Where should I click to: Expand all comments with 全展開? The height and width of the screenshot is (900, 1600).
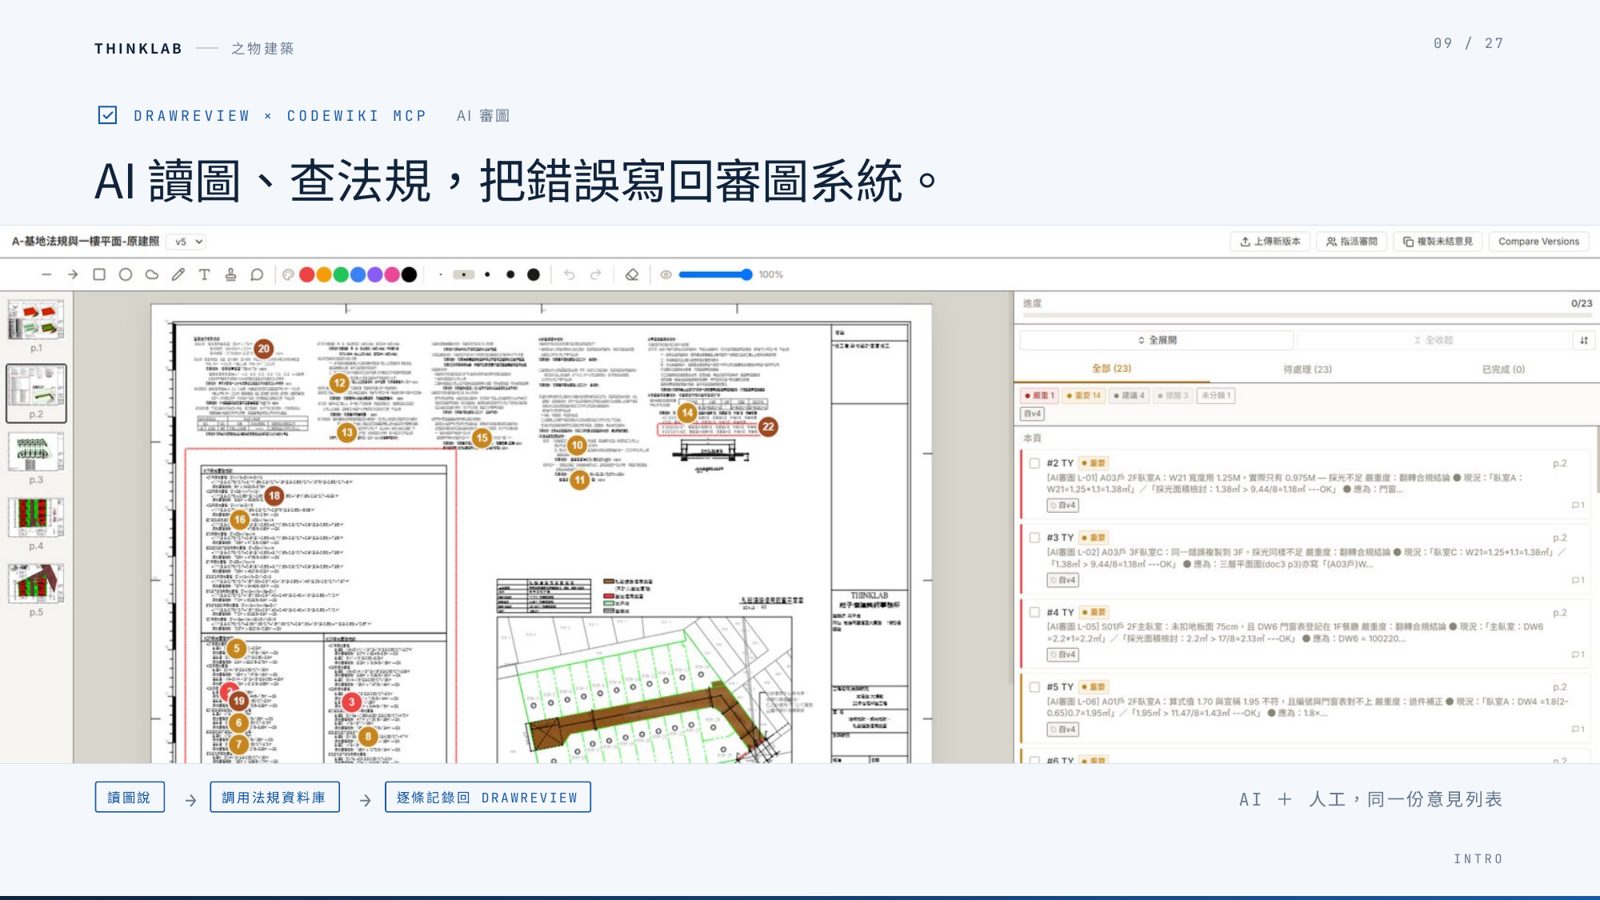pyautogui.click(x=1157, y=340)
